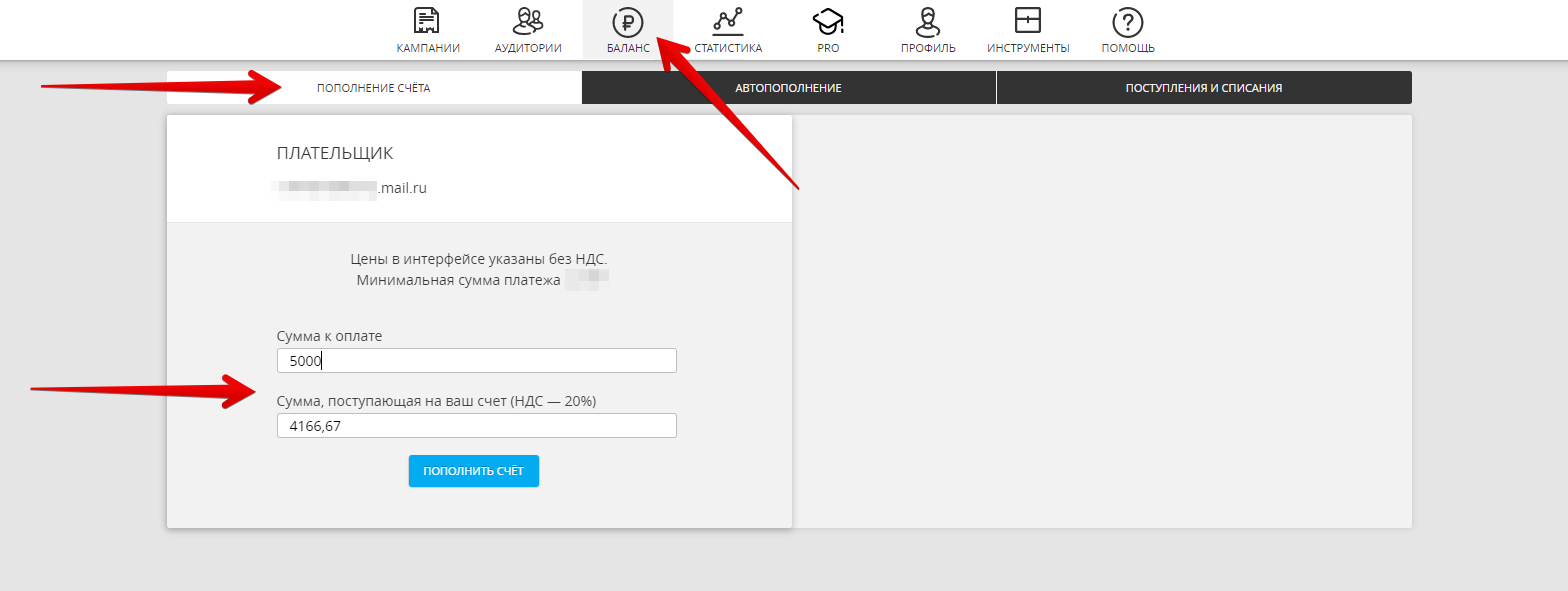Select the PRO graduation cap icon
The width and height of the screenshot is (1568, 591).
click(x=828, y=21)
